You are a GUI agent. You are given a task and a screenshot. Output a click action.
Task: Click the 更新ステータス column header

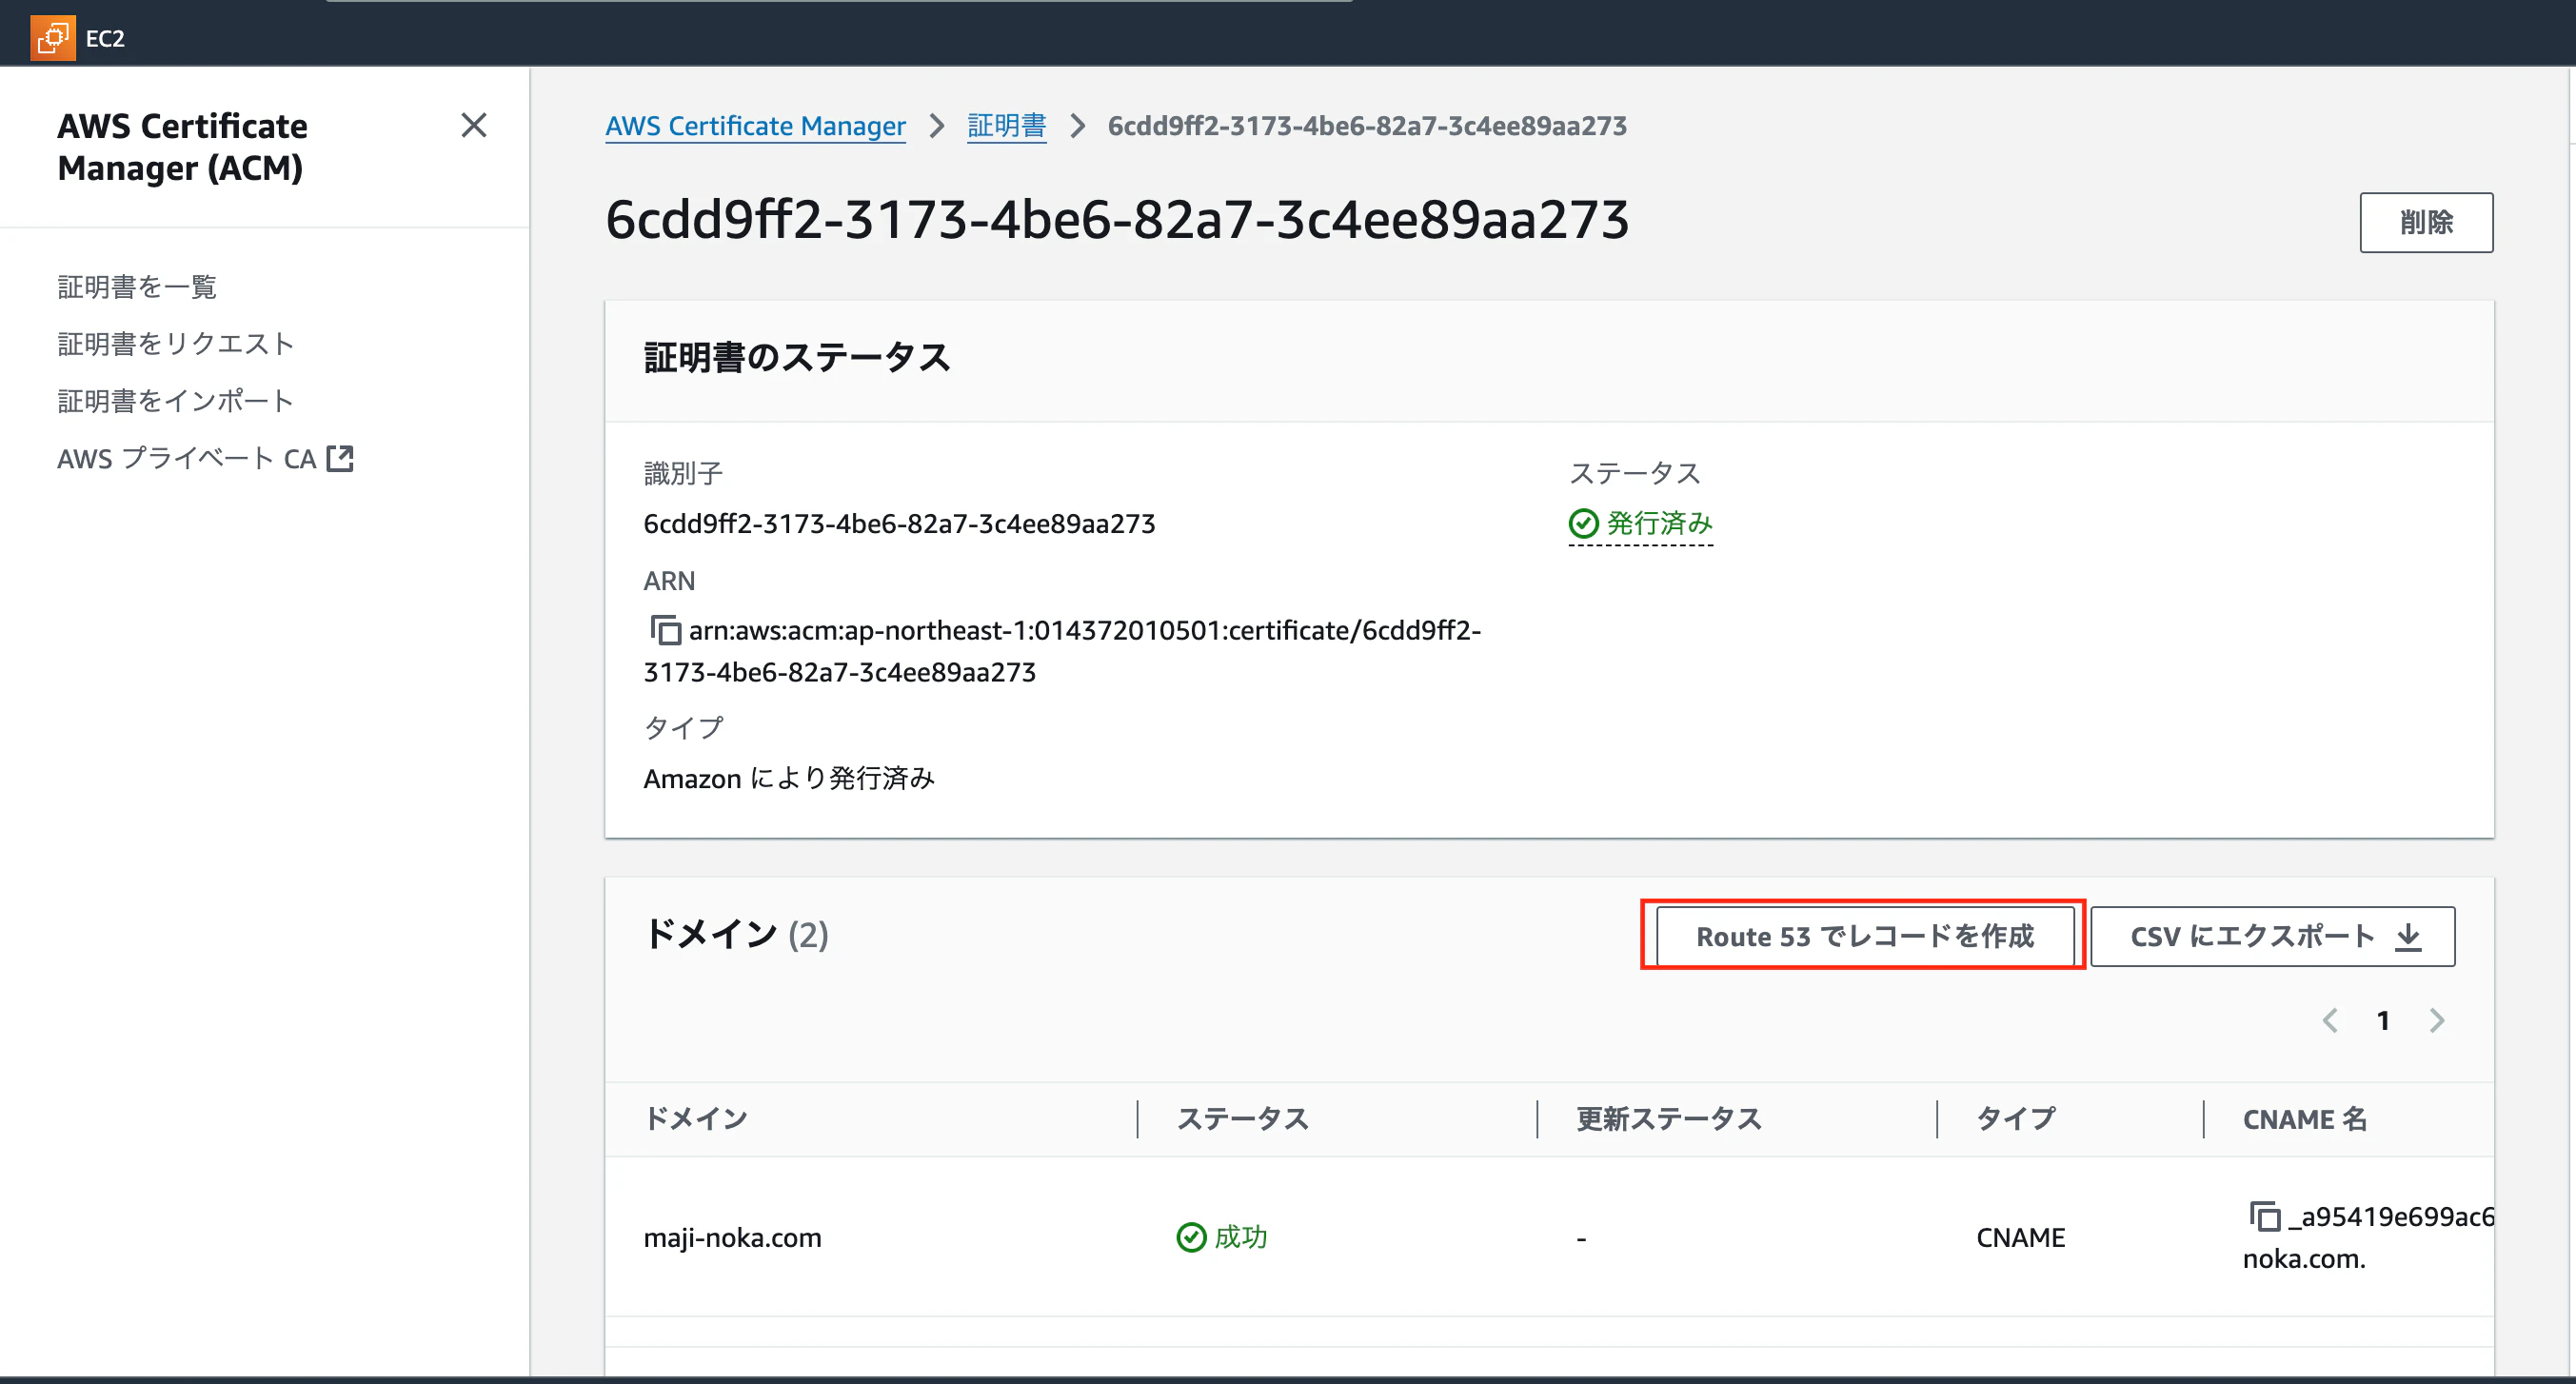(x=1669, y=1118)
